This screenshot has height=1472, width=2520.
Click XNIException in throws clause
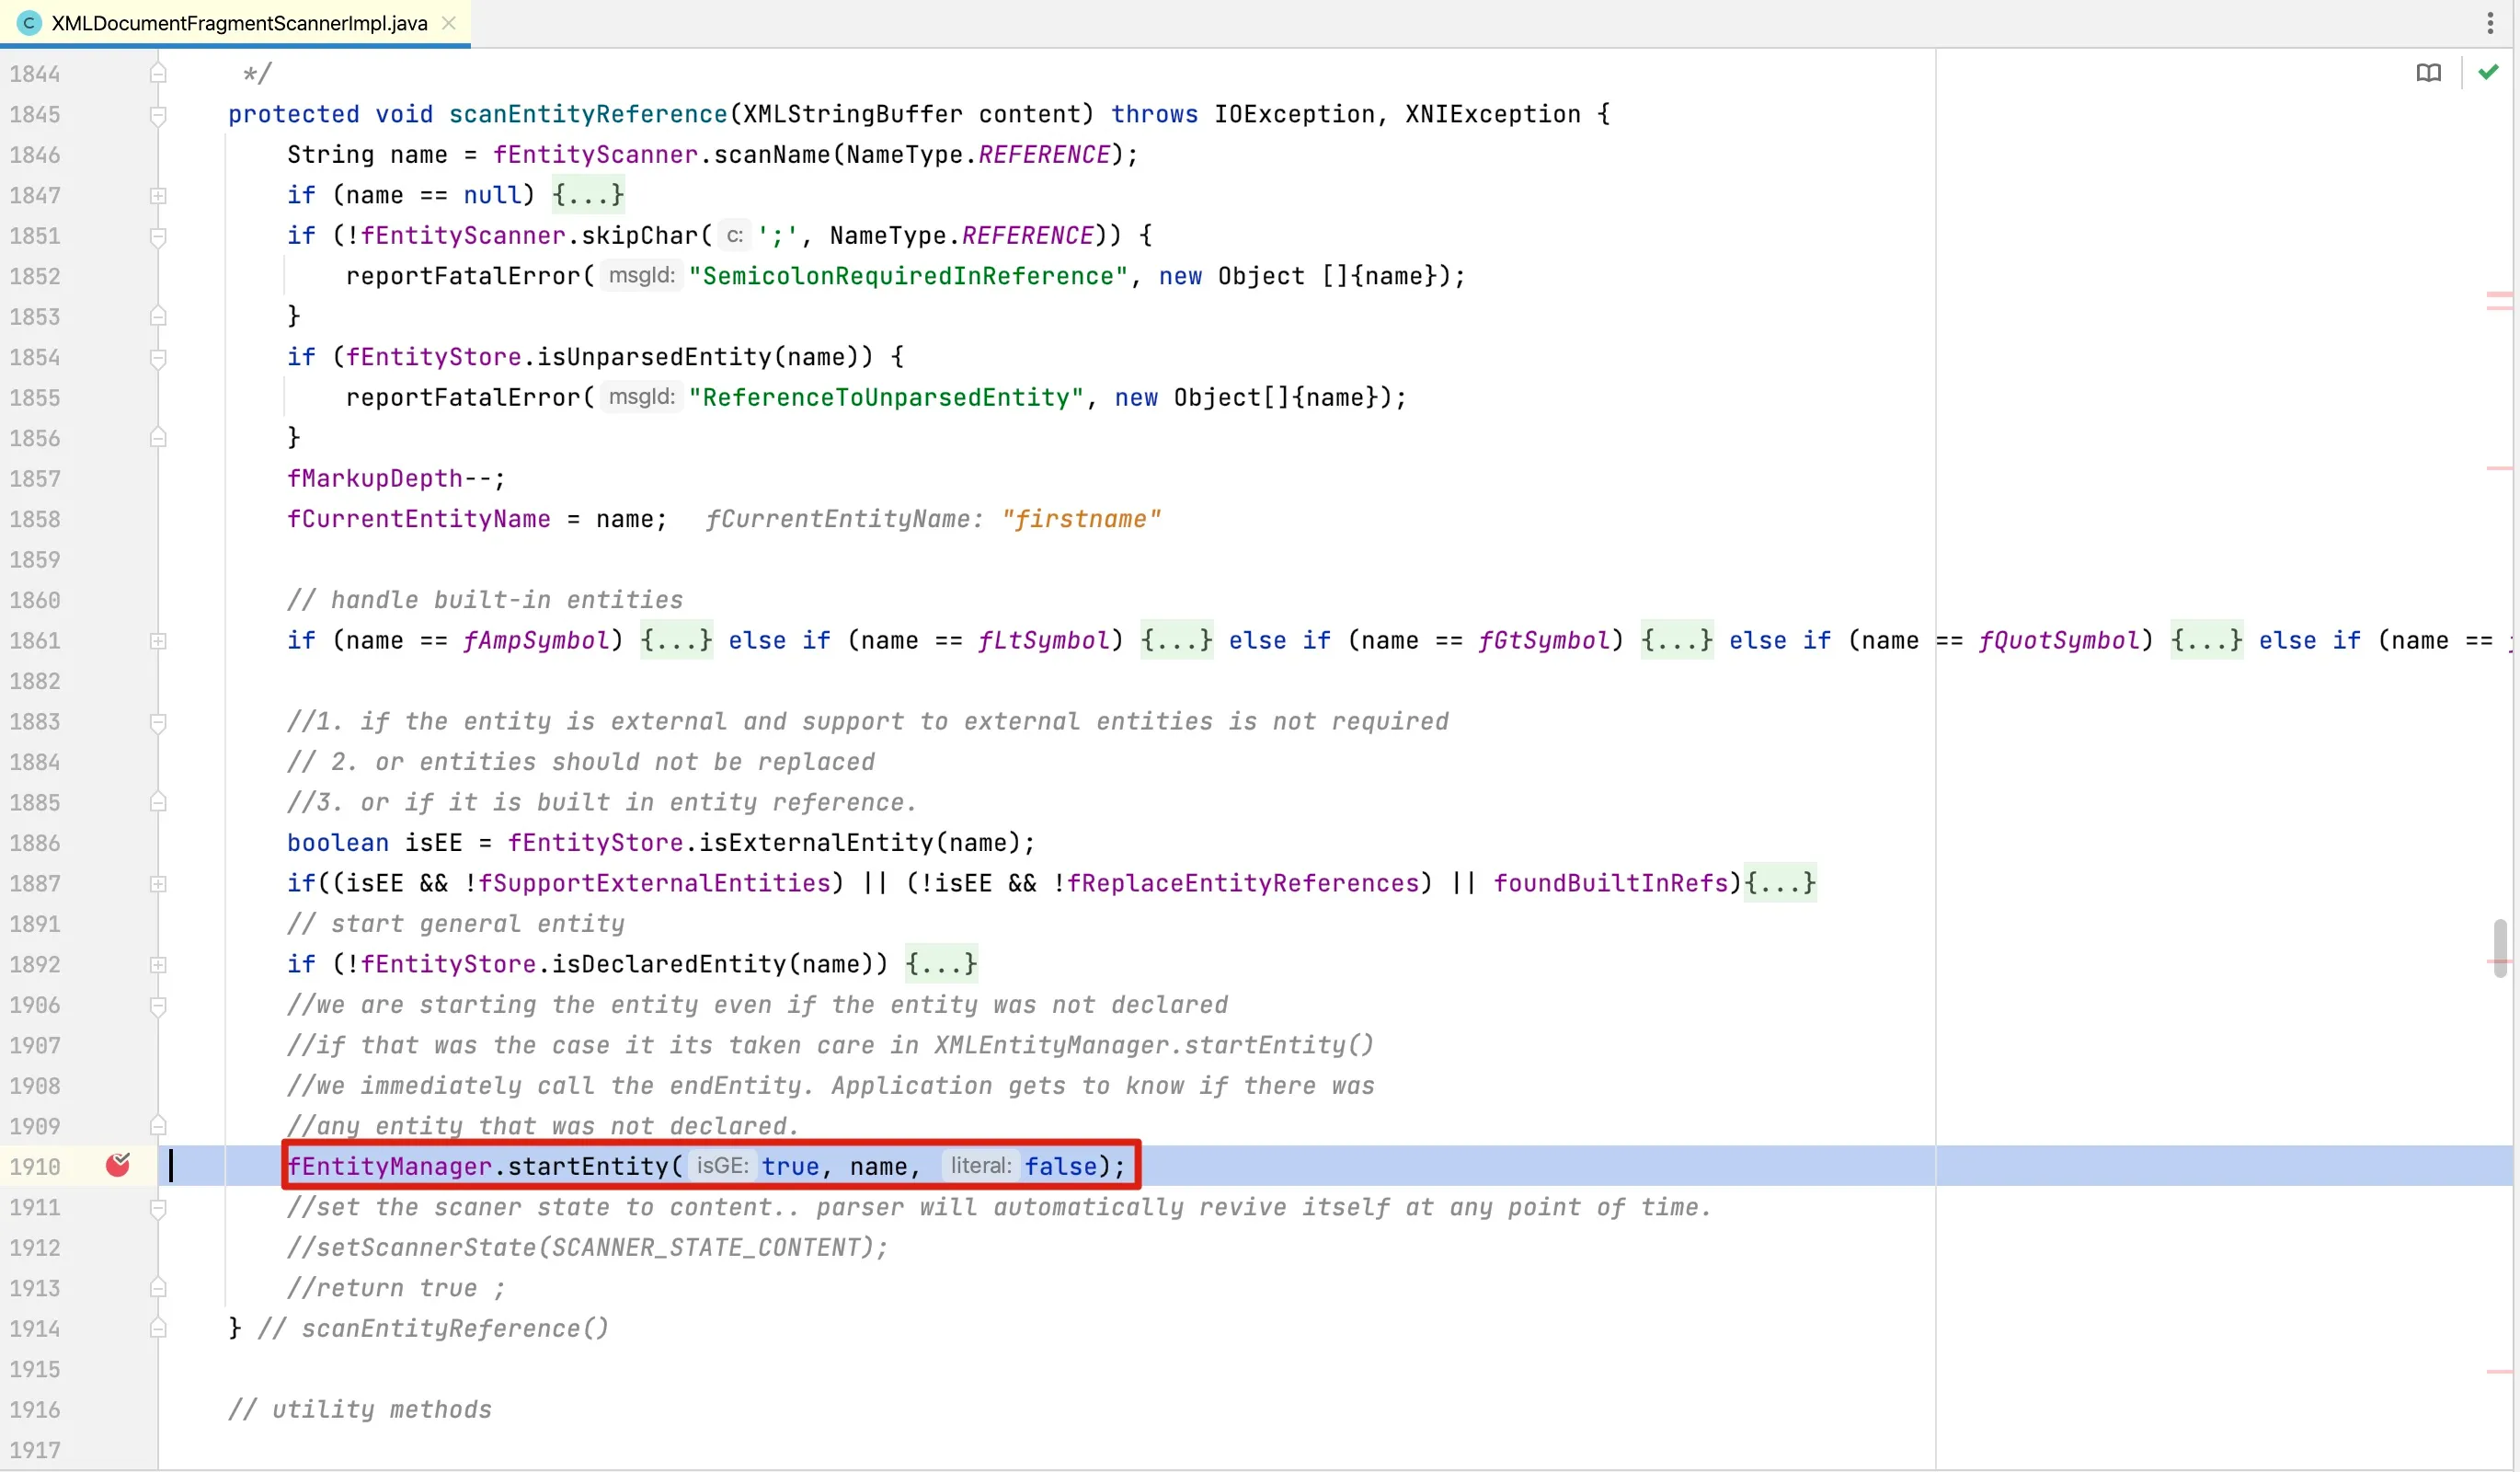pos(1492,115)
